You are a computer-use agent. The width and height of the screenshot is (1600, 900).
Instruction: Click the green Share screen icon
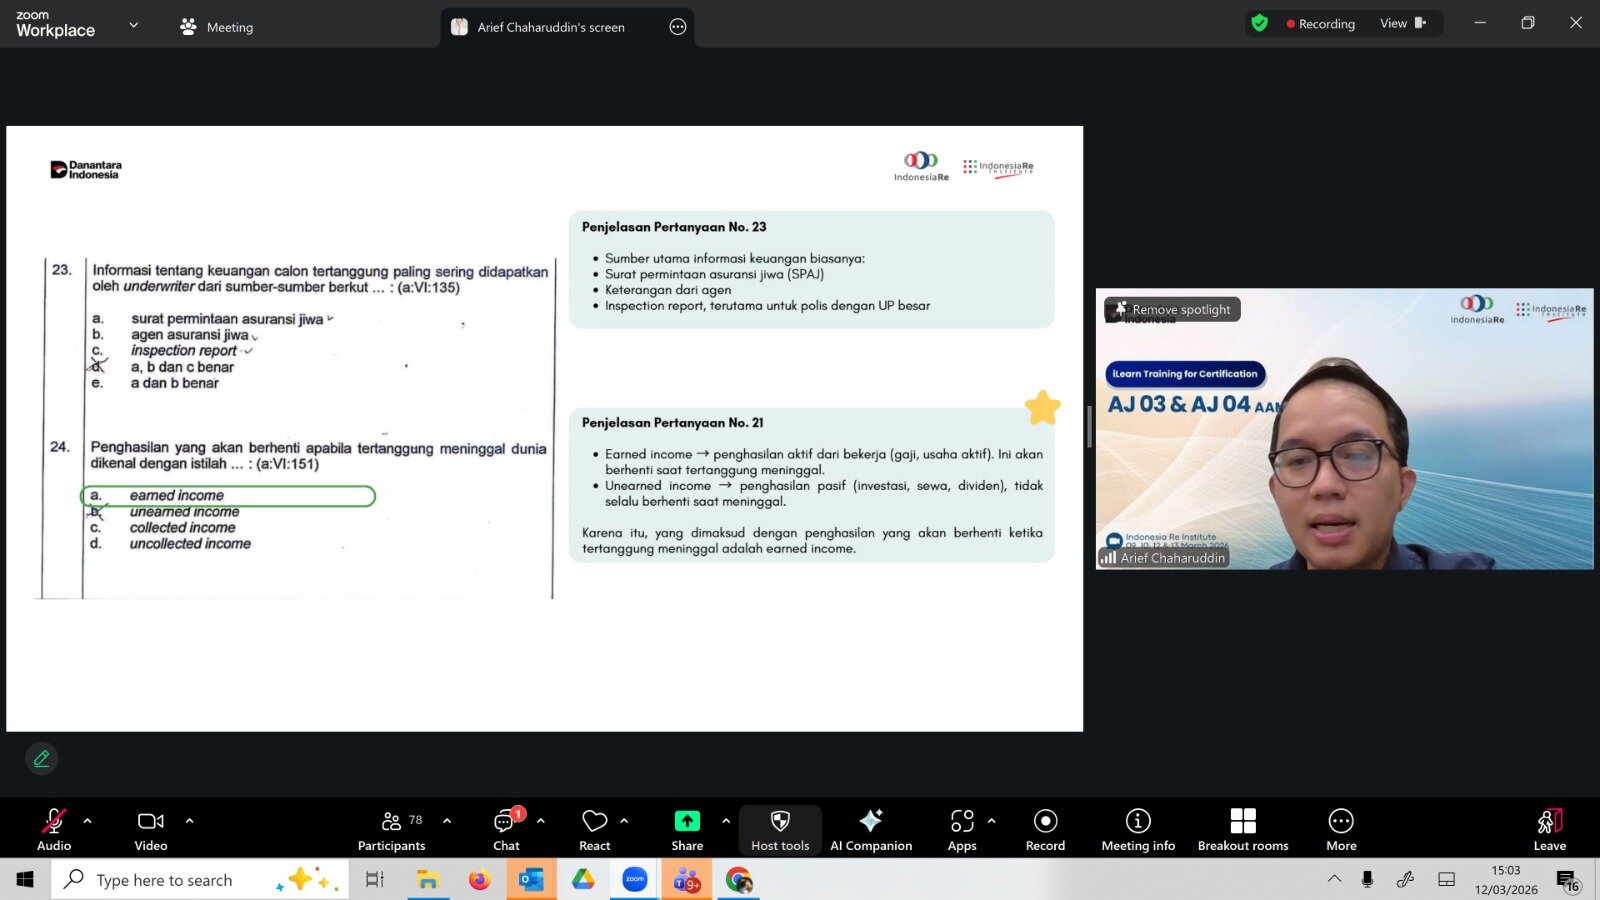tap(687, 821)
